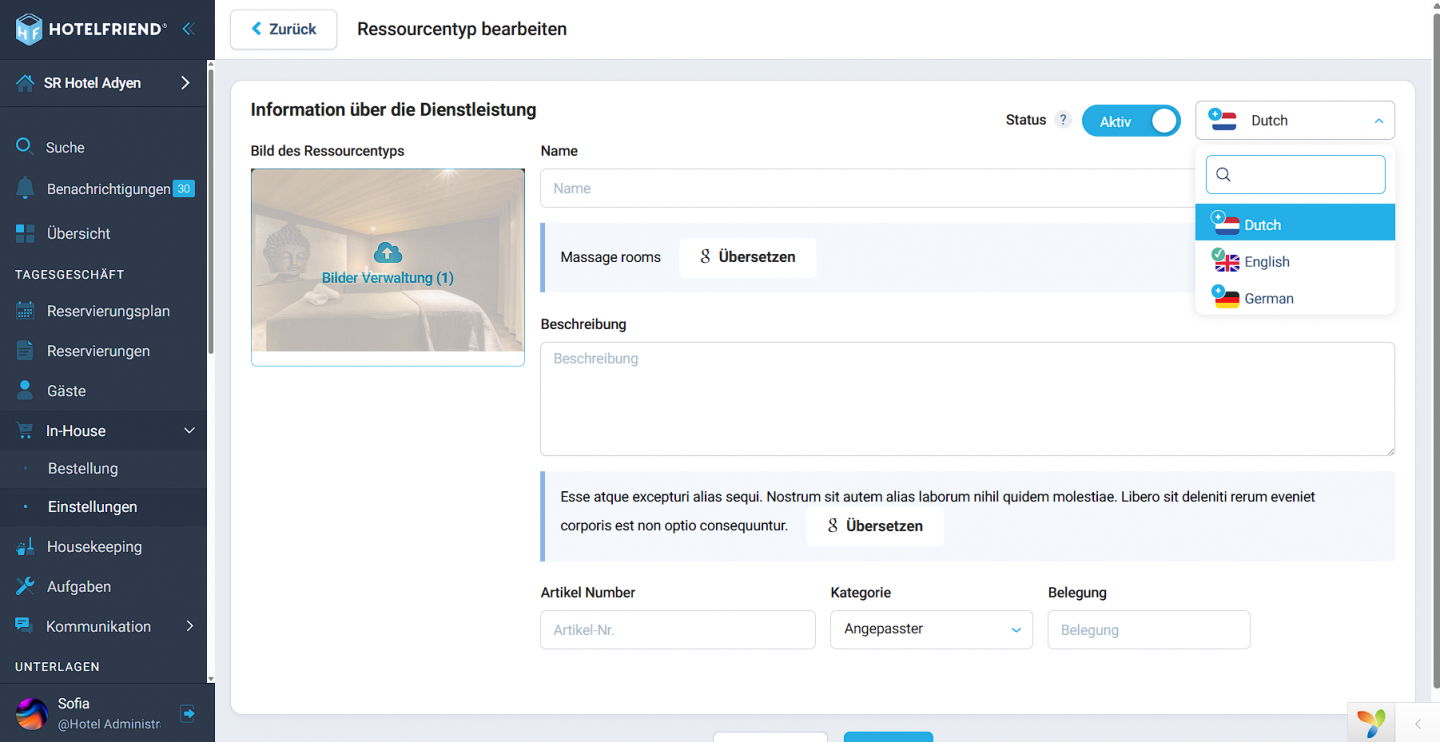Click the Aufgaben sidebar label
Image resolution: width=1440 pixels, height=742 pixels.
pos(79,587)
